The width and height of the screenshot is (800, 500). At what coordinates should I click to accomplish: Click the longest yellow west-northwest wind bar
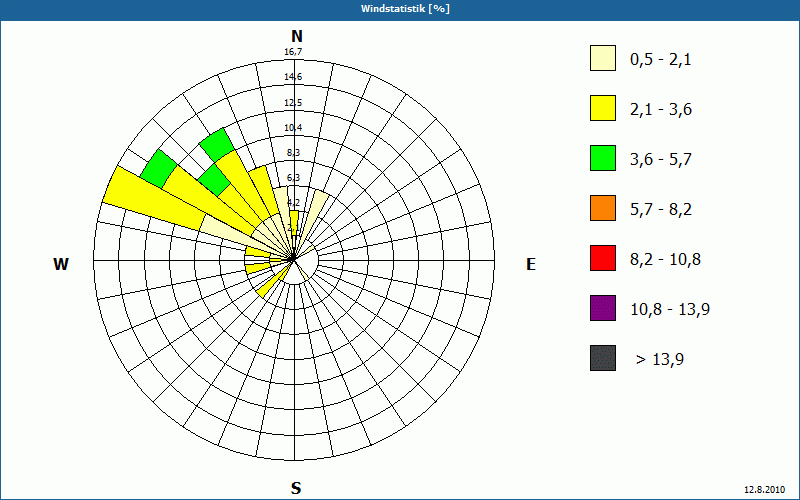click(x=153, y=196)
